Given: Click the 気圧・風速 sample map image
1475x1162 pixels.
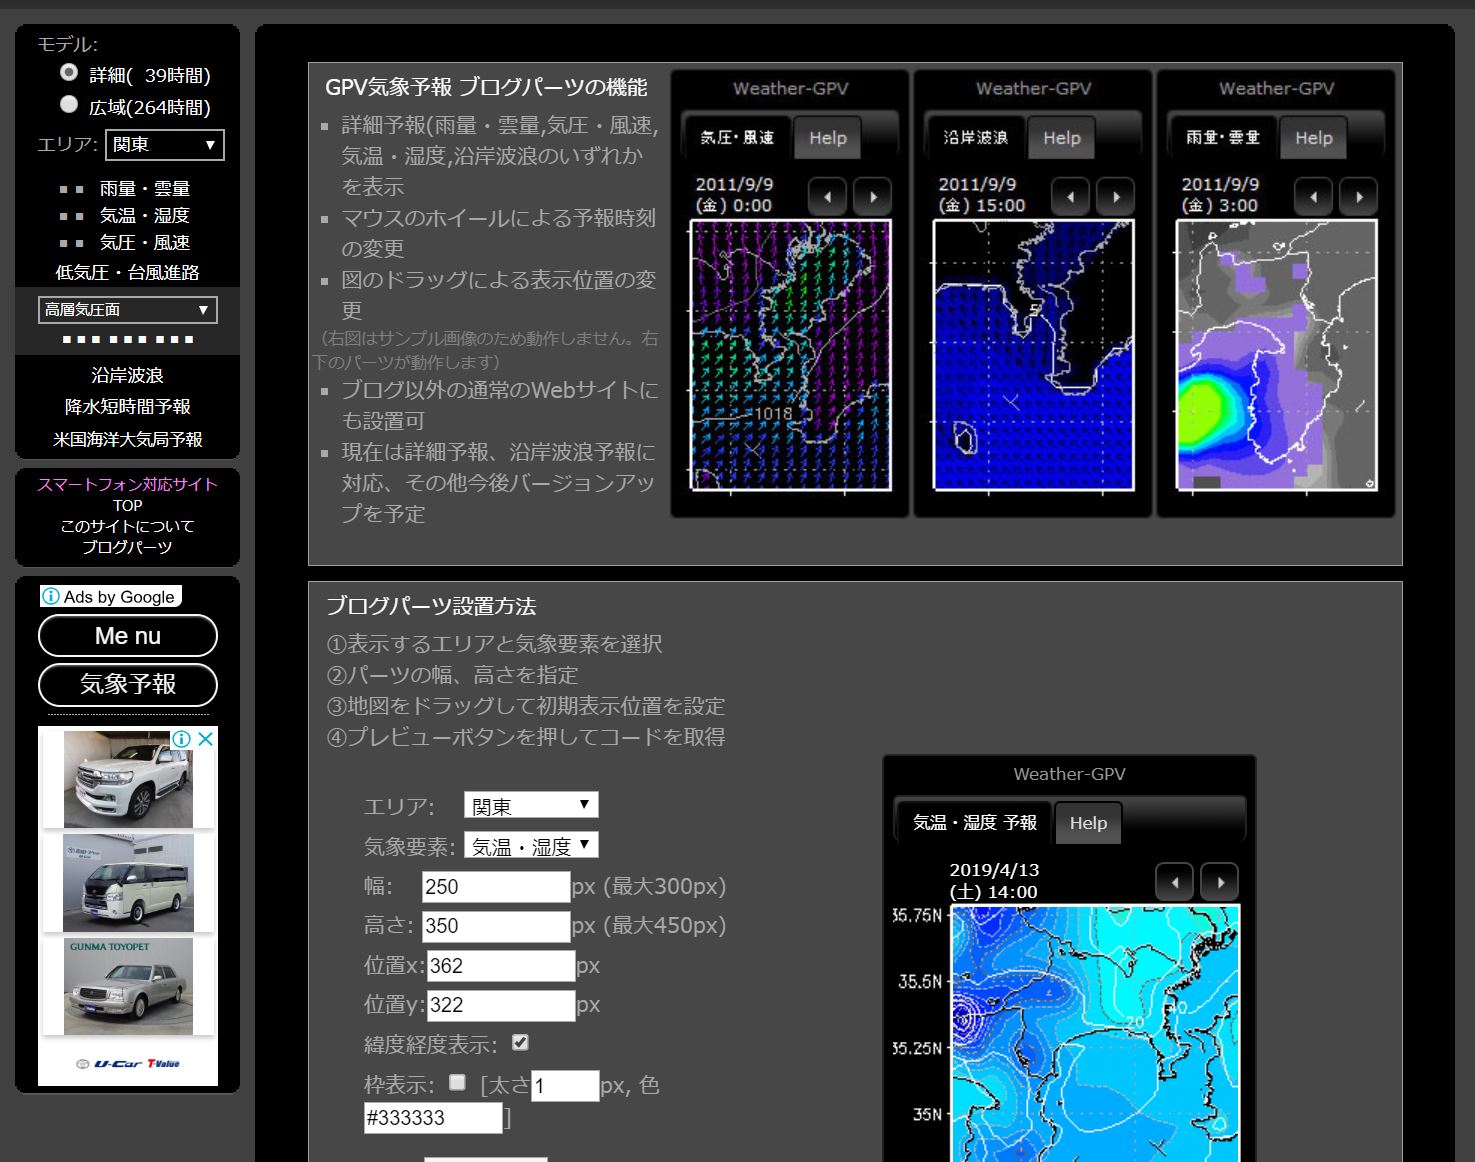Looking at the screenshot, I should point(790,355).
